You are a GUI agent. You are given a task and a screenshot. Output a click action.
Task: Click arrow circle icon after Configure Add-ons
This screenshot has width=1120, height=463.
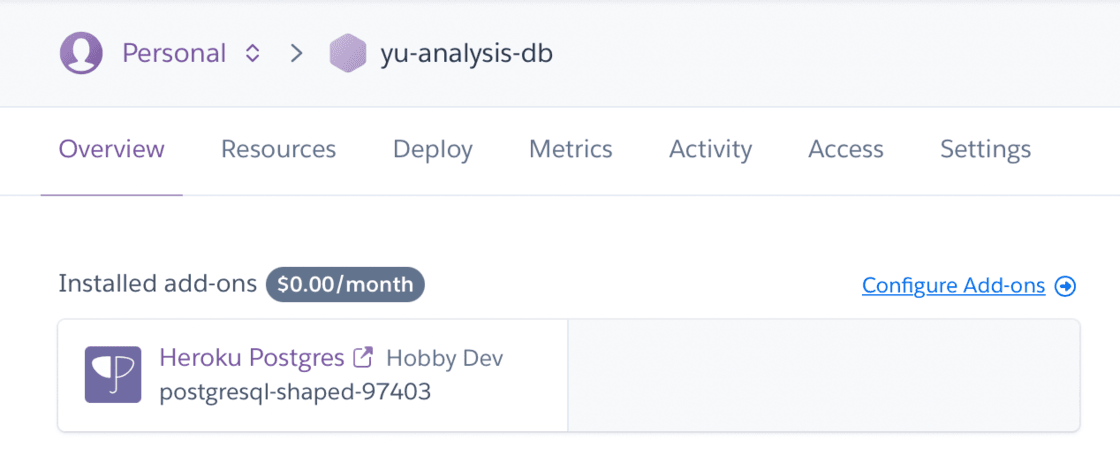tap(1066, 286)
